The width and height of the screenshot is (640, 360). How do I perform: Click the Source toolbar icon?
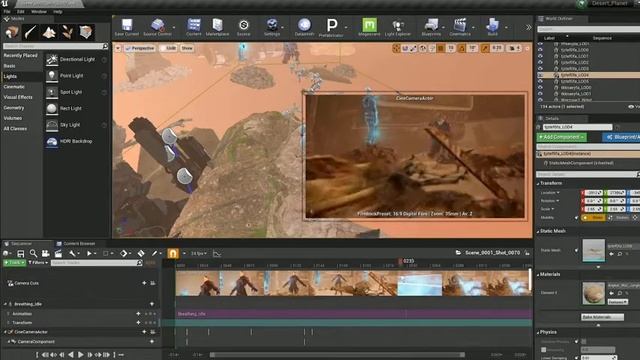point(244,27)
